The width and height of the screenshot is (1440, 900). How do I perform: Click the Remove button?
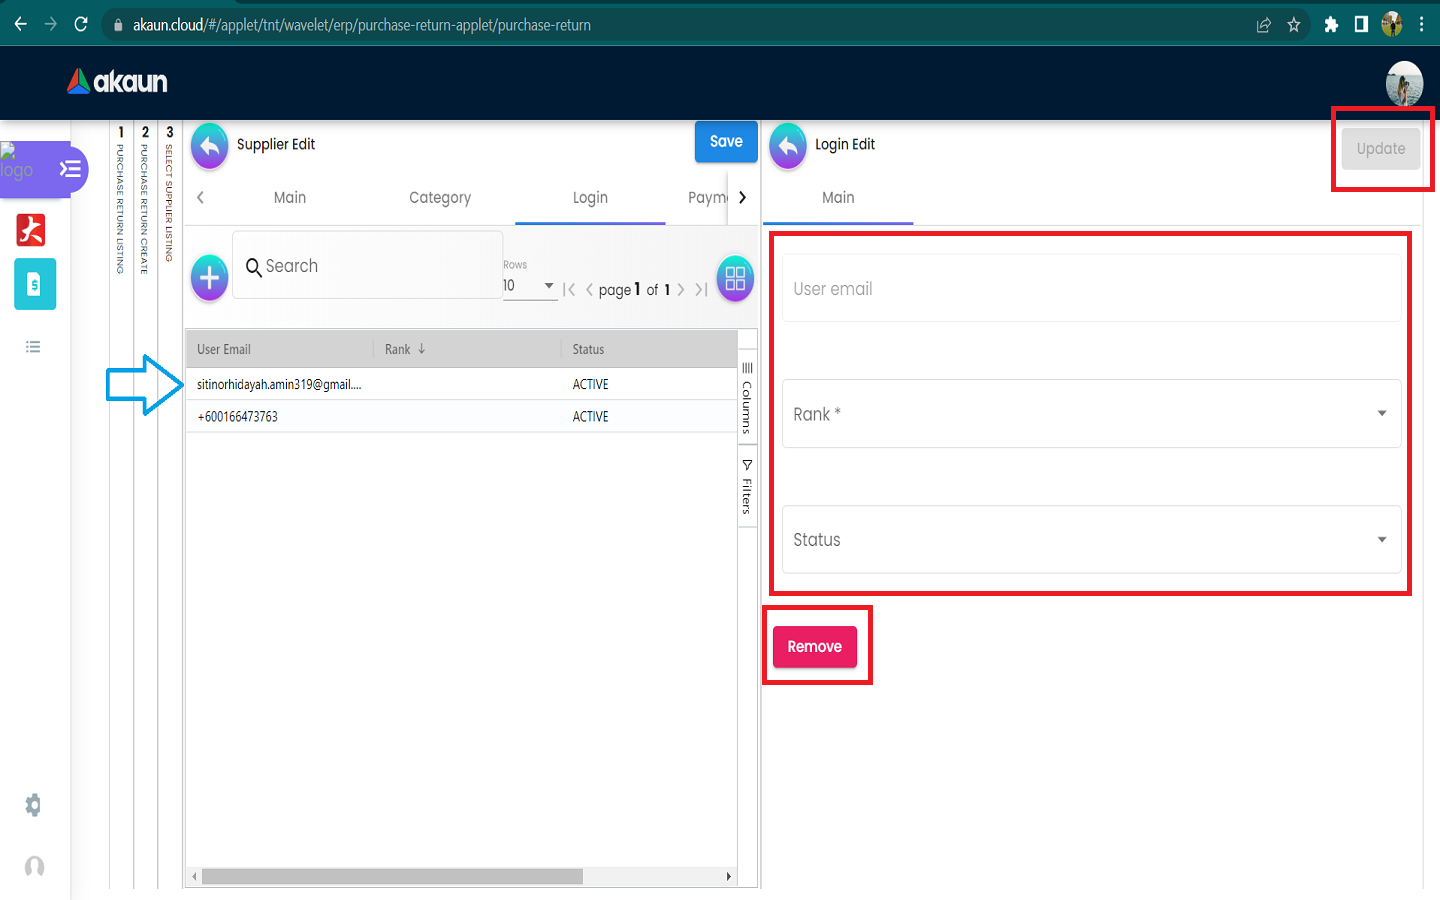(x=815, y=647)
